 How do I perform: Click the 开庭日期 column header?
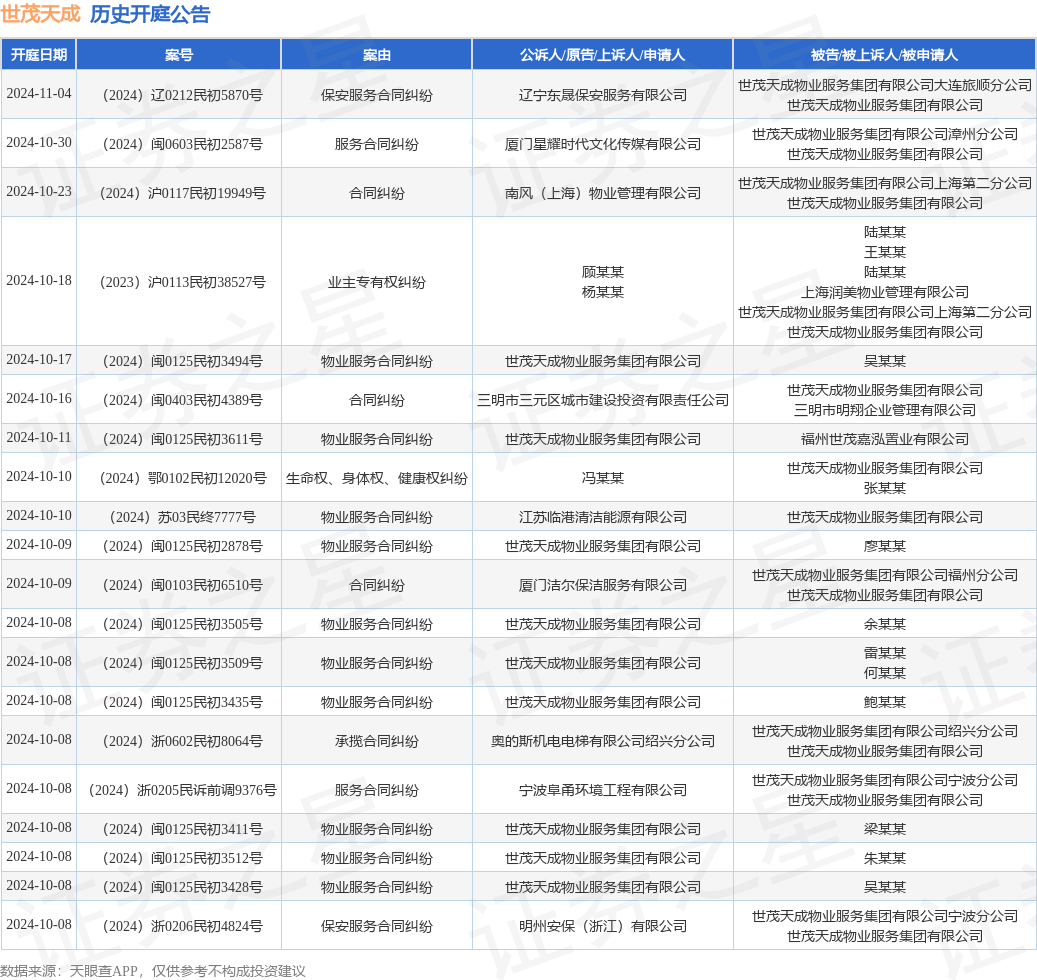tap(39, 55)
